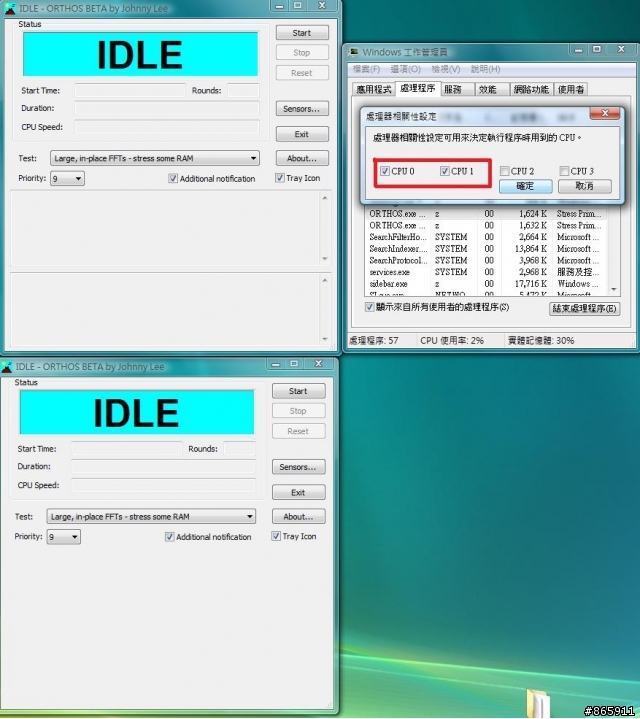This screenshot has height=719, width=640.
Task: Click Start in the top ORTHOS window
Action: point(302,33)
